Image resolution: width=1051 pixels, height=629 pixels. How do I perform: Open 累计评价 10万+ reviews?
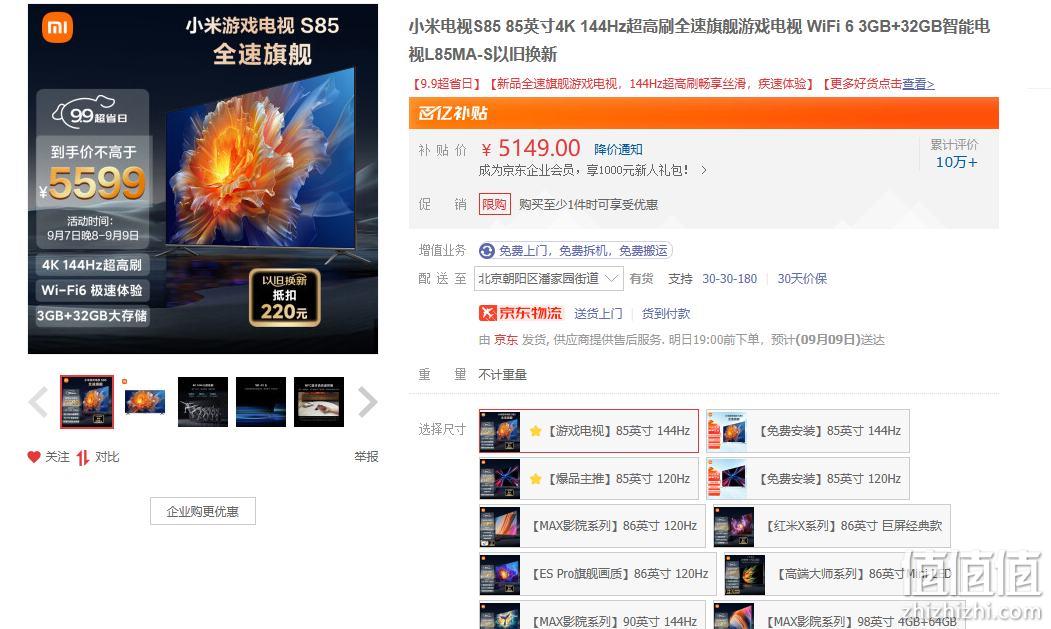click(956, 154)
